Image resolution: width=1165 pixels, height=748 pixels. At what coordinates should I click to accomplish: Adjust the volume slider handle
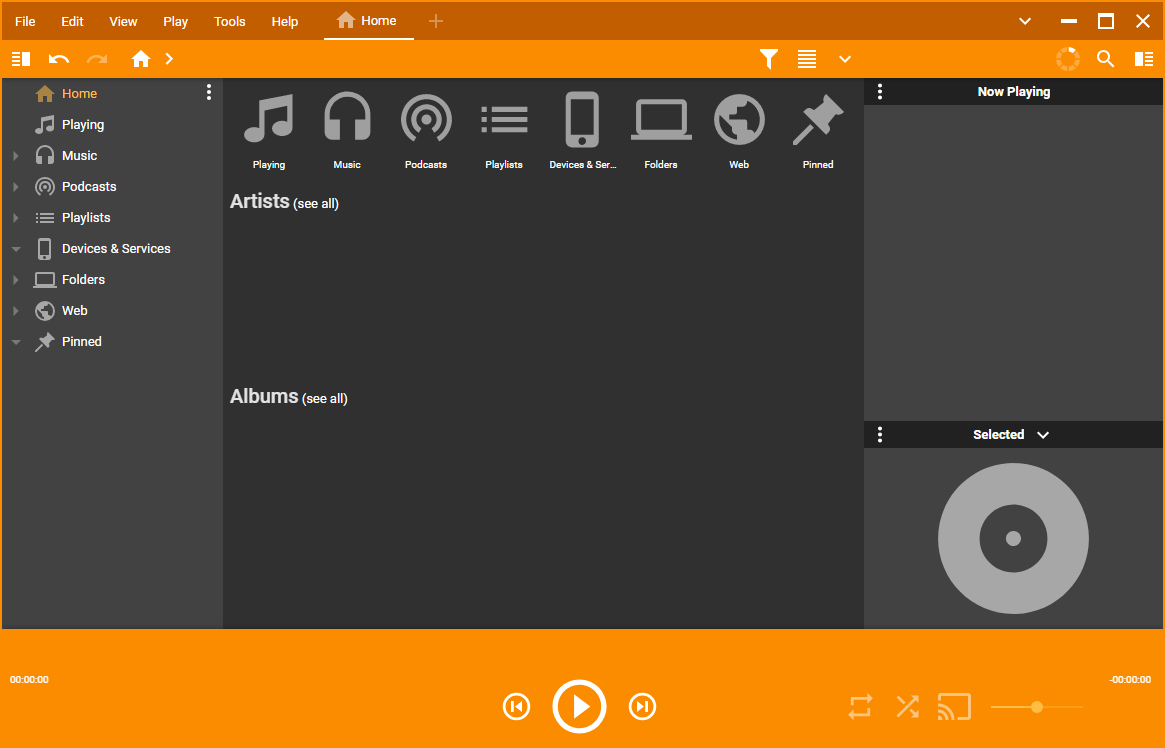(1037, 707)
